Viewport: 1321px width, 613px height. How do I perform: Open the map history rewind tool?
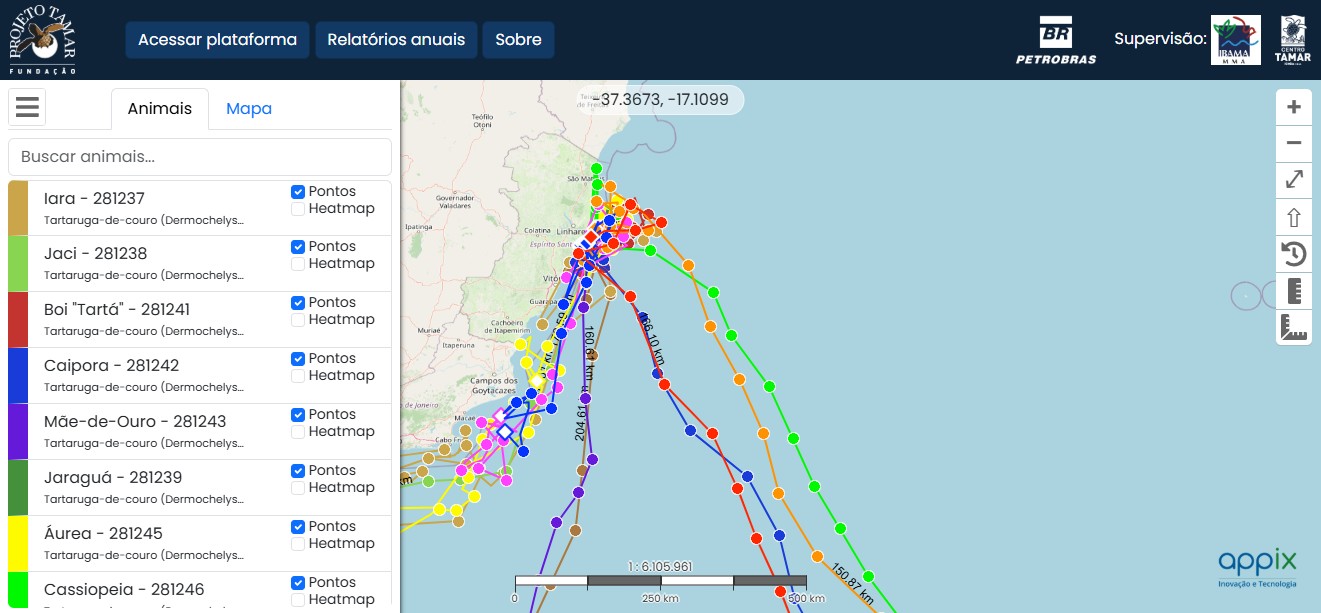click(x=1293, y=253)
